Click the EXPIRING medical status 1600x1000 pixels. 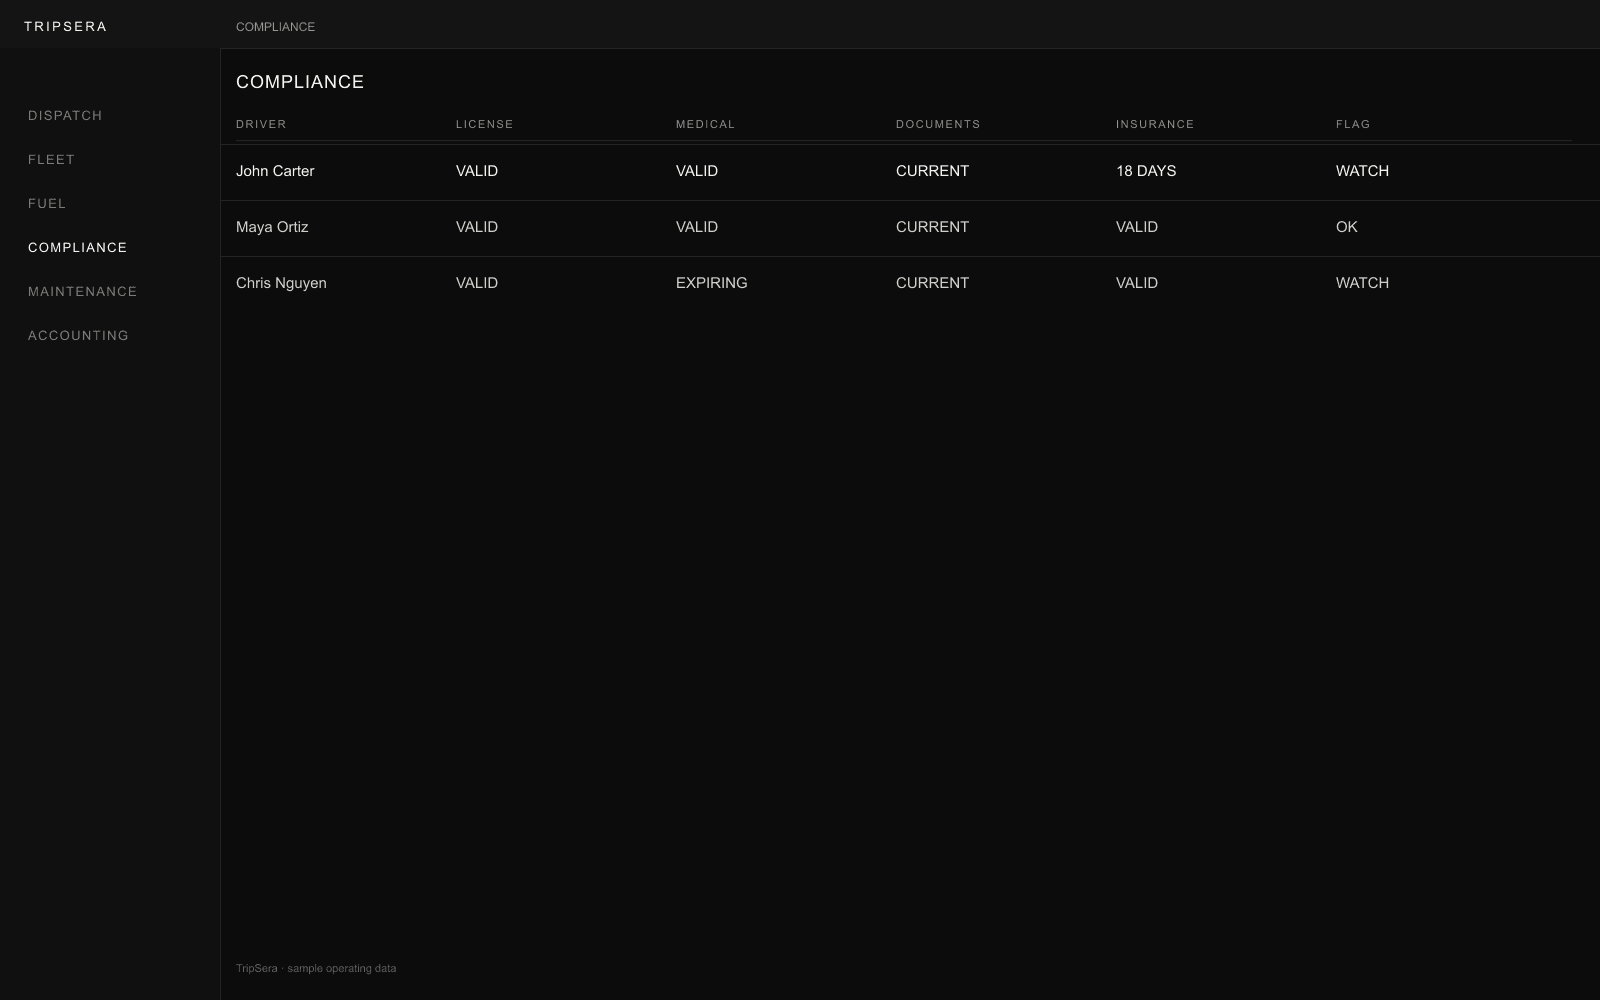(712, 283)
